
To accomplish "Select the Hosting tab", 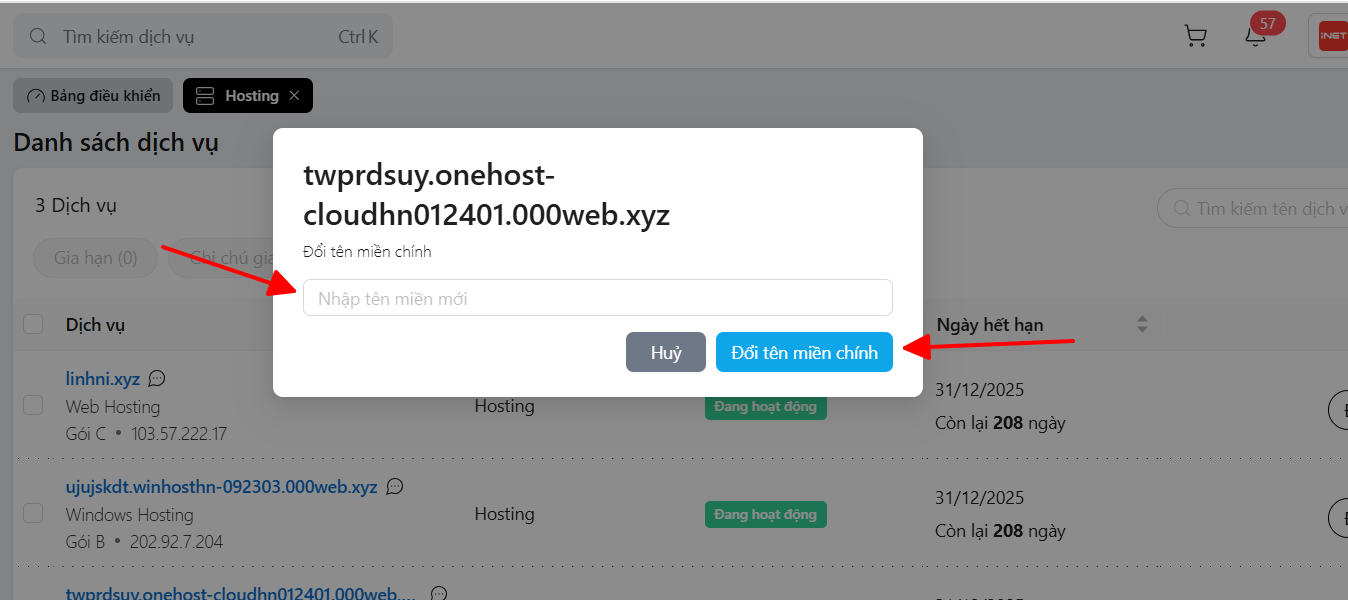I will [x=248, y=96].
